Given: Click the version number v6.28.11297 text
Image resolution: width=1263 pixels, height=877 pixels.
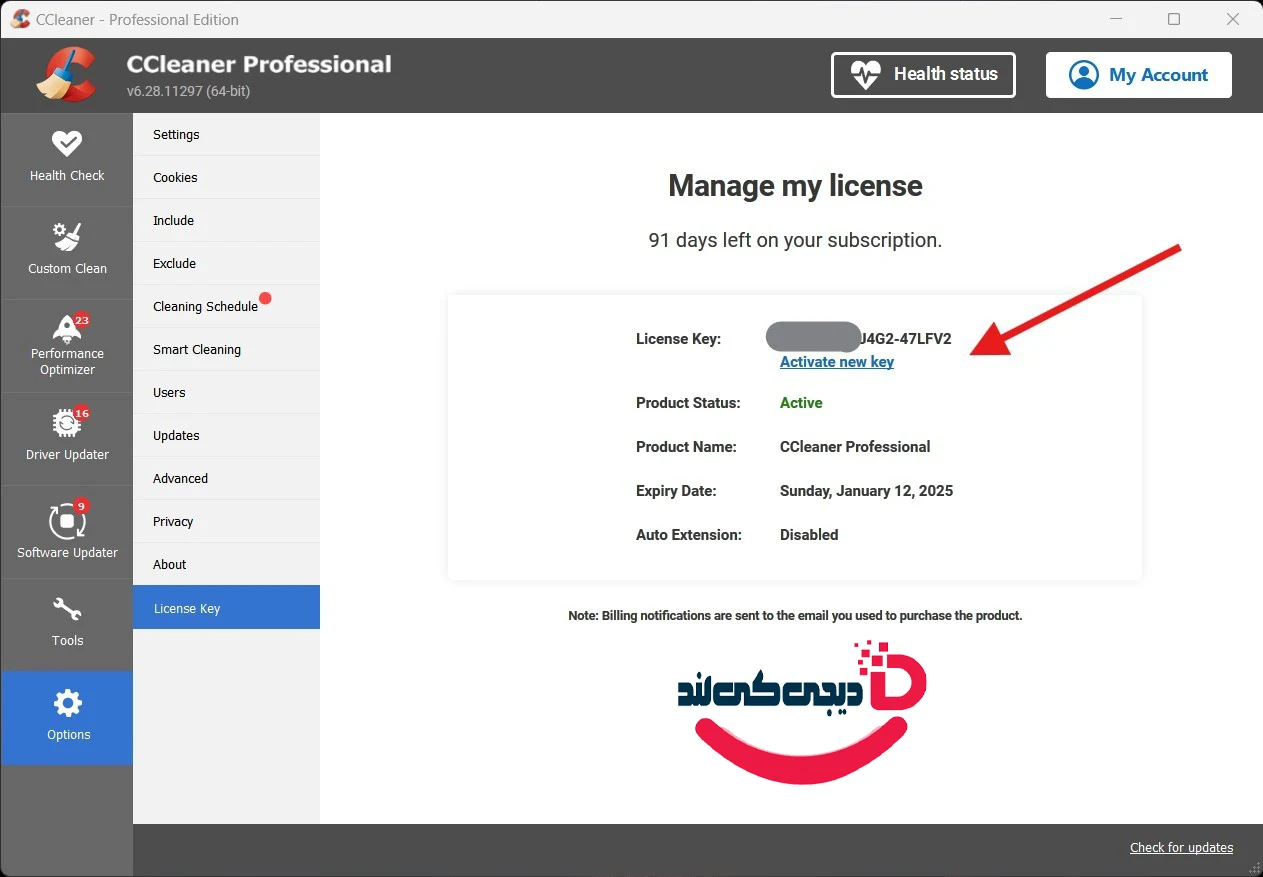Looking at the screenshot, I should 188,91.
